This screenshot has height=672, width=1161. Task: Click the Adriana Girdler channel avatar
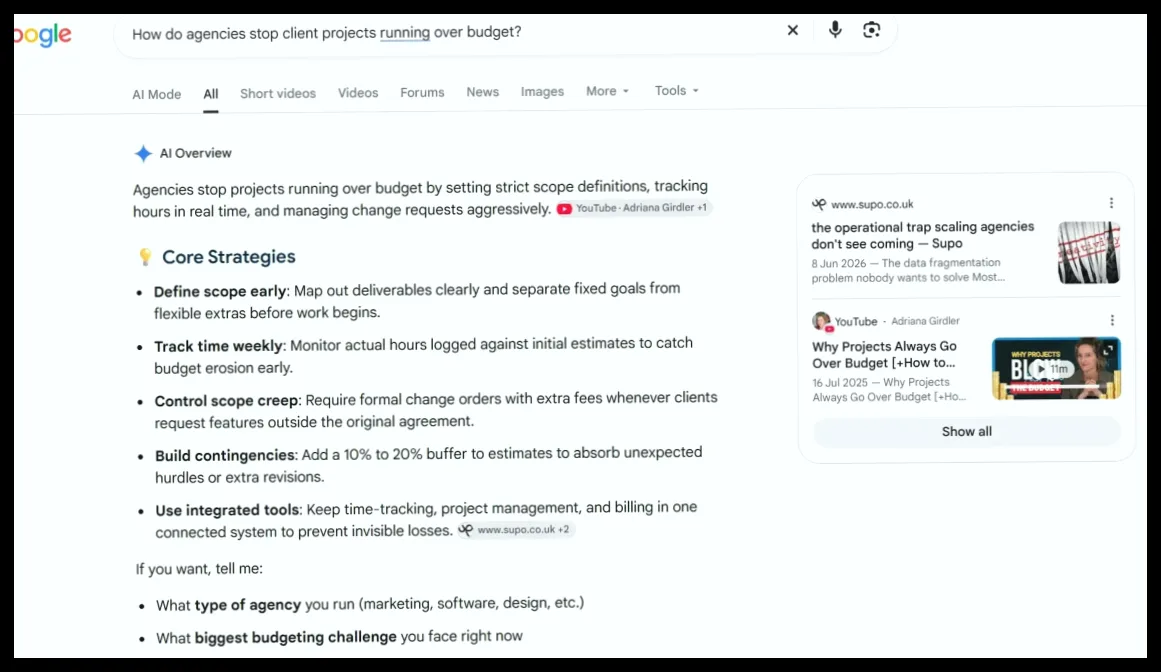click(x=821, y=321)
